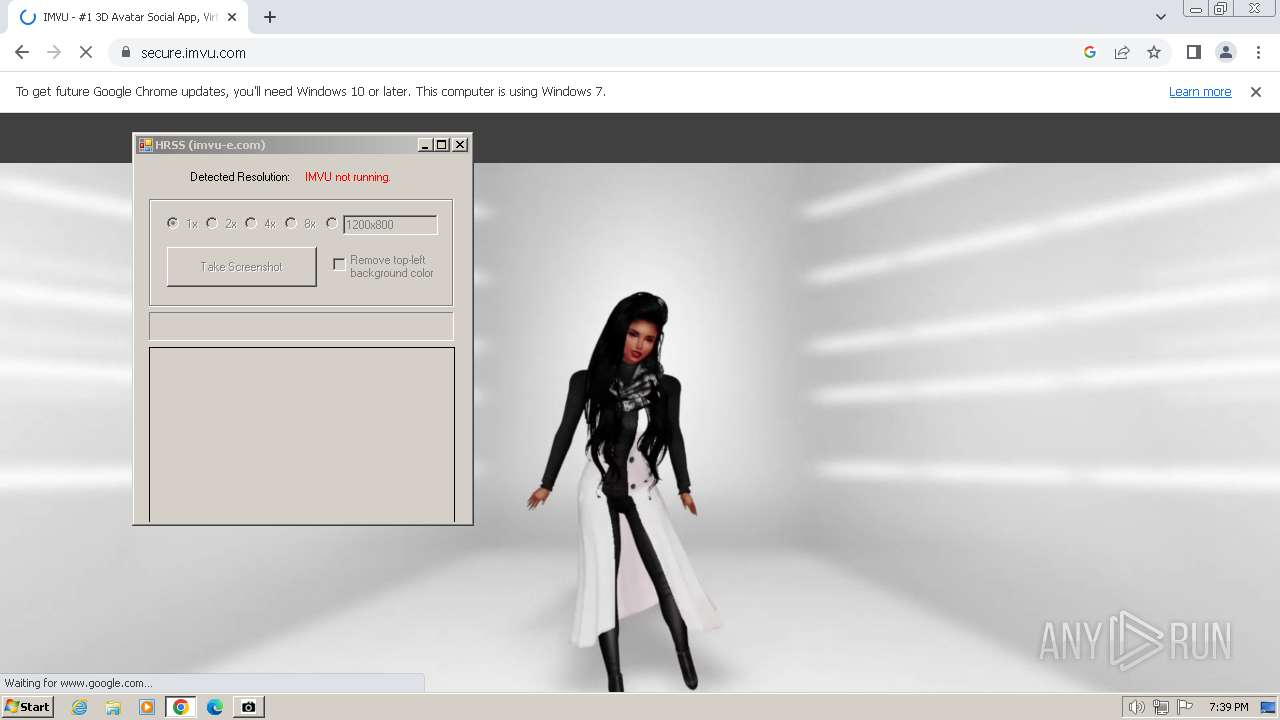Share this page icon

click(x=1122, y=52)
